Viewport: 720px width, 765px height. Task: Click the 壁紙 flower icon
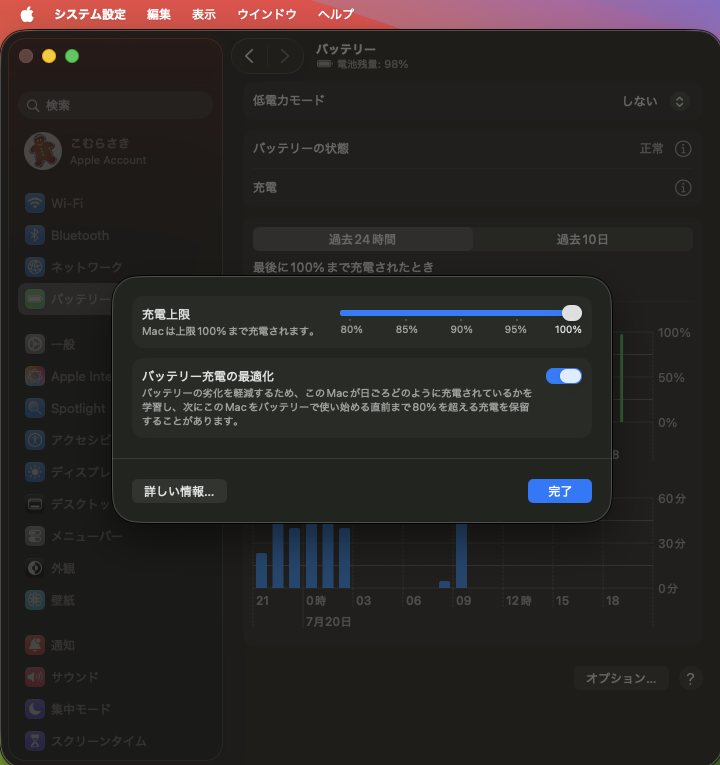coord(35,600)
